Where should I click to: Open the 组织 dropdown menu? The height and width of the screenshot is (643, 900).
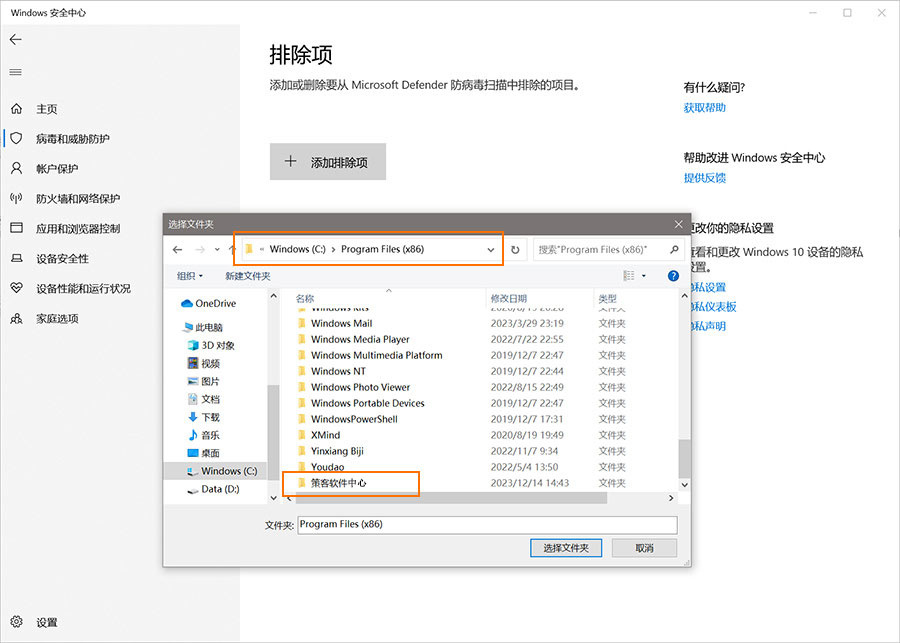coord(190,276)
